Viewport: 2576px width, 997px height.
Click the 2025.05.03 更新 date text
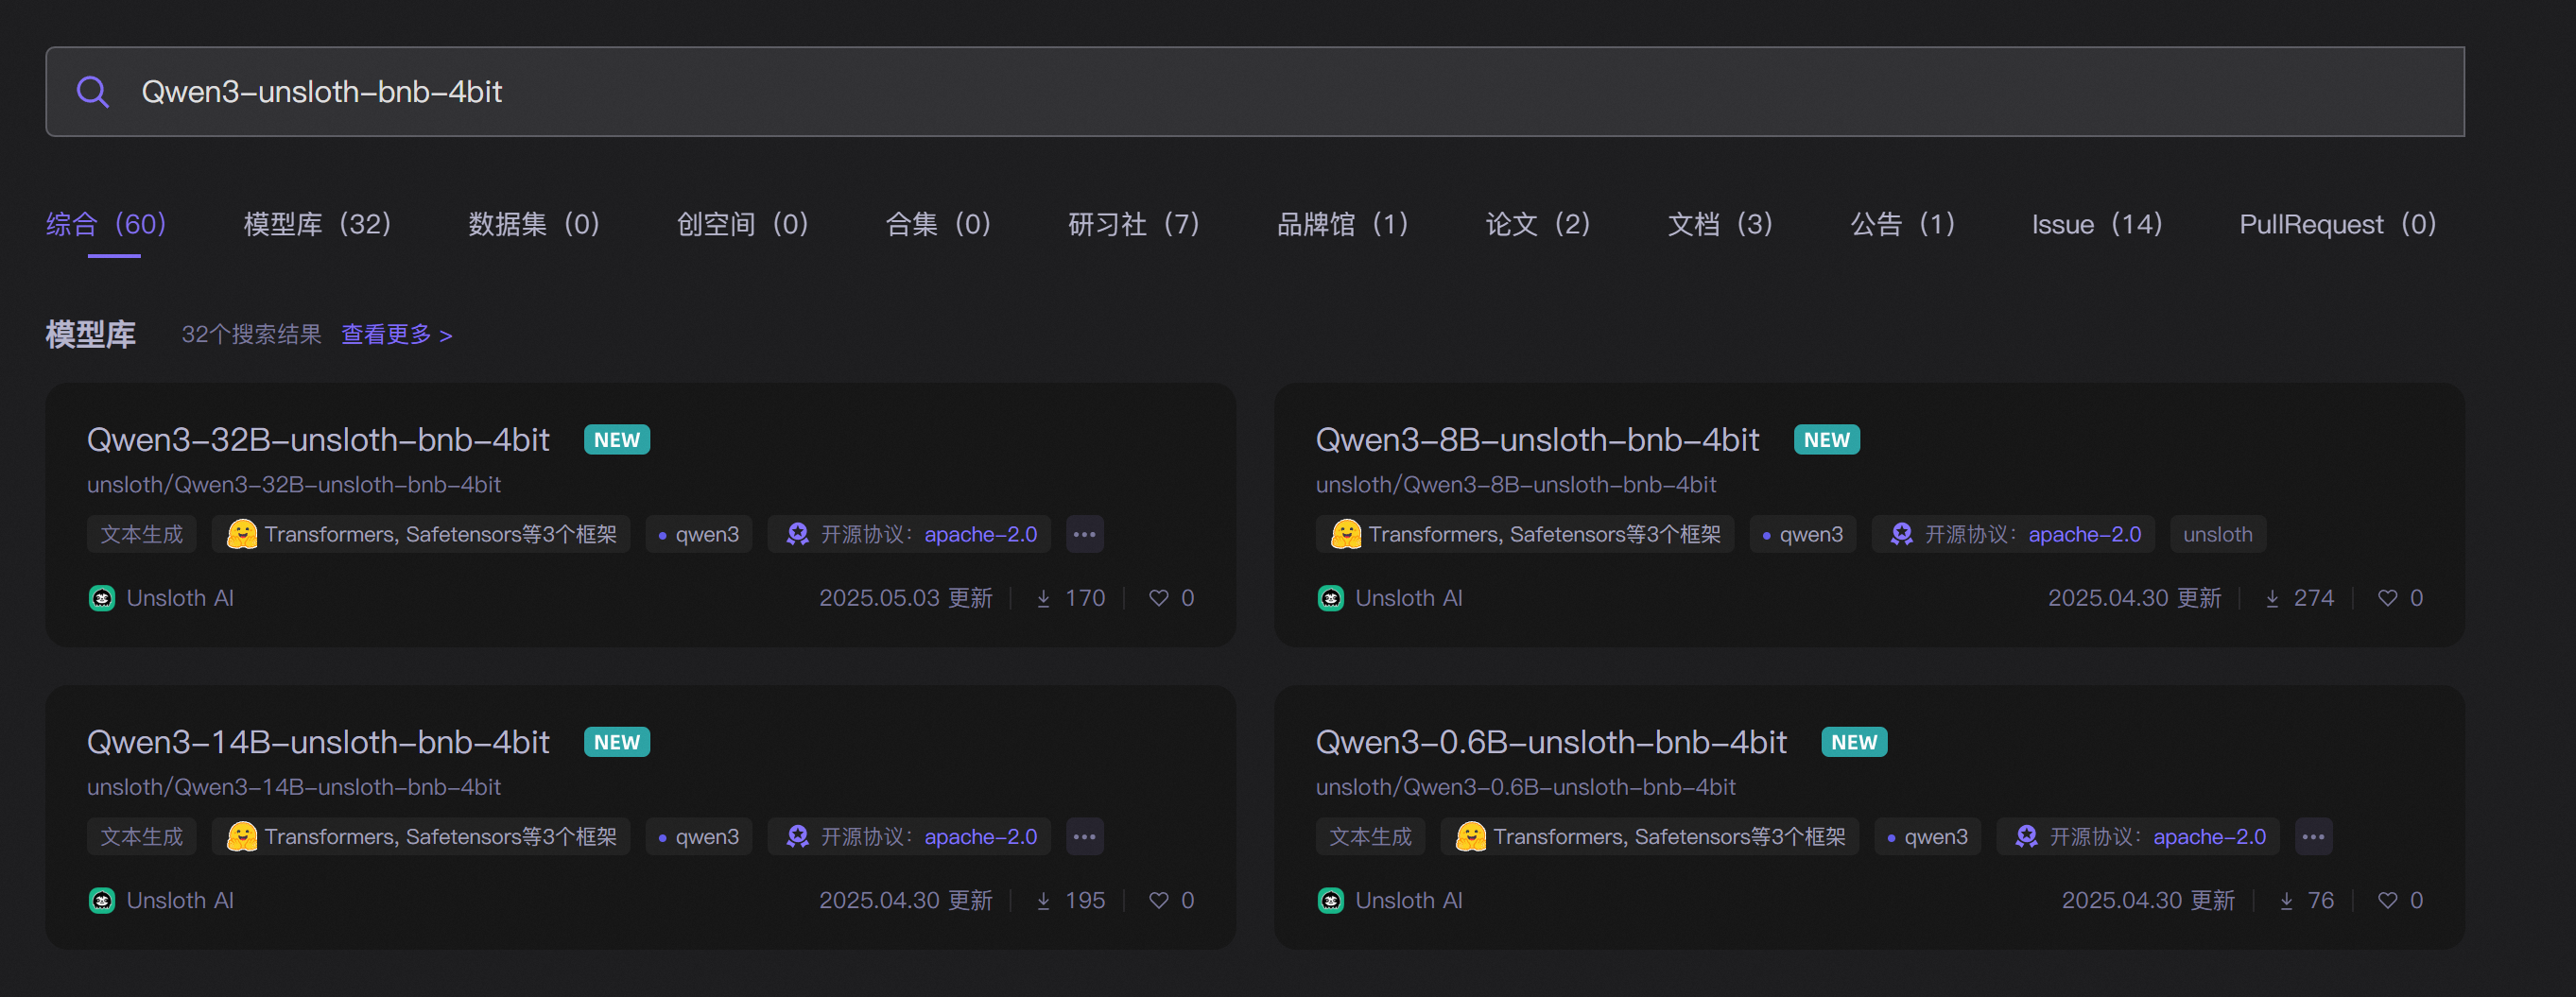(906, 598)
